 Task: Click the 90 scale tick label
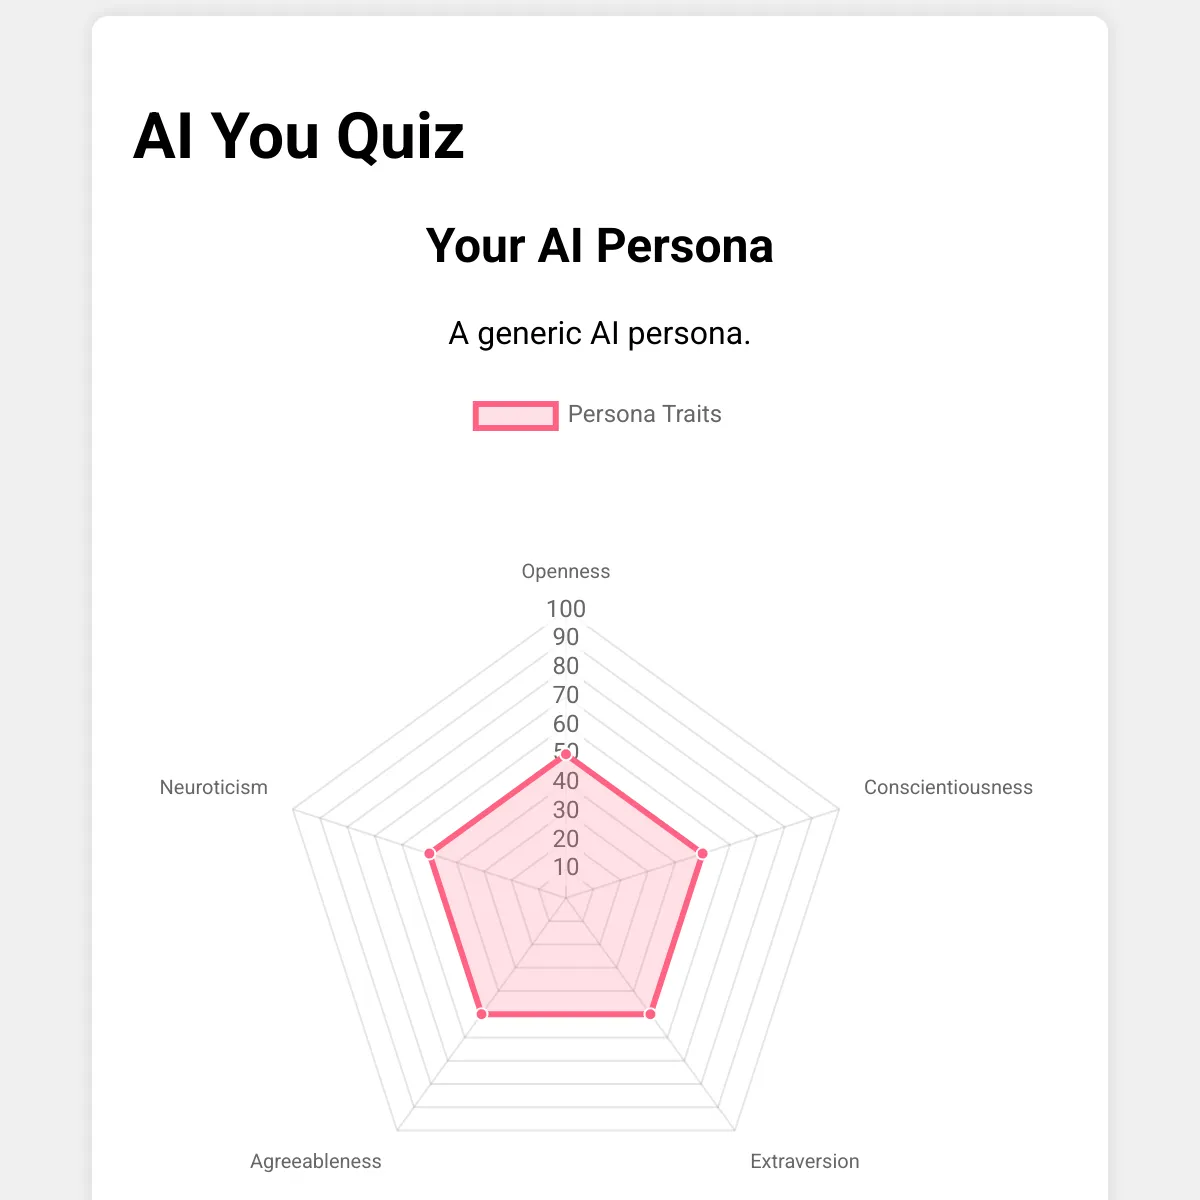click(x=566, y=637)
